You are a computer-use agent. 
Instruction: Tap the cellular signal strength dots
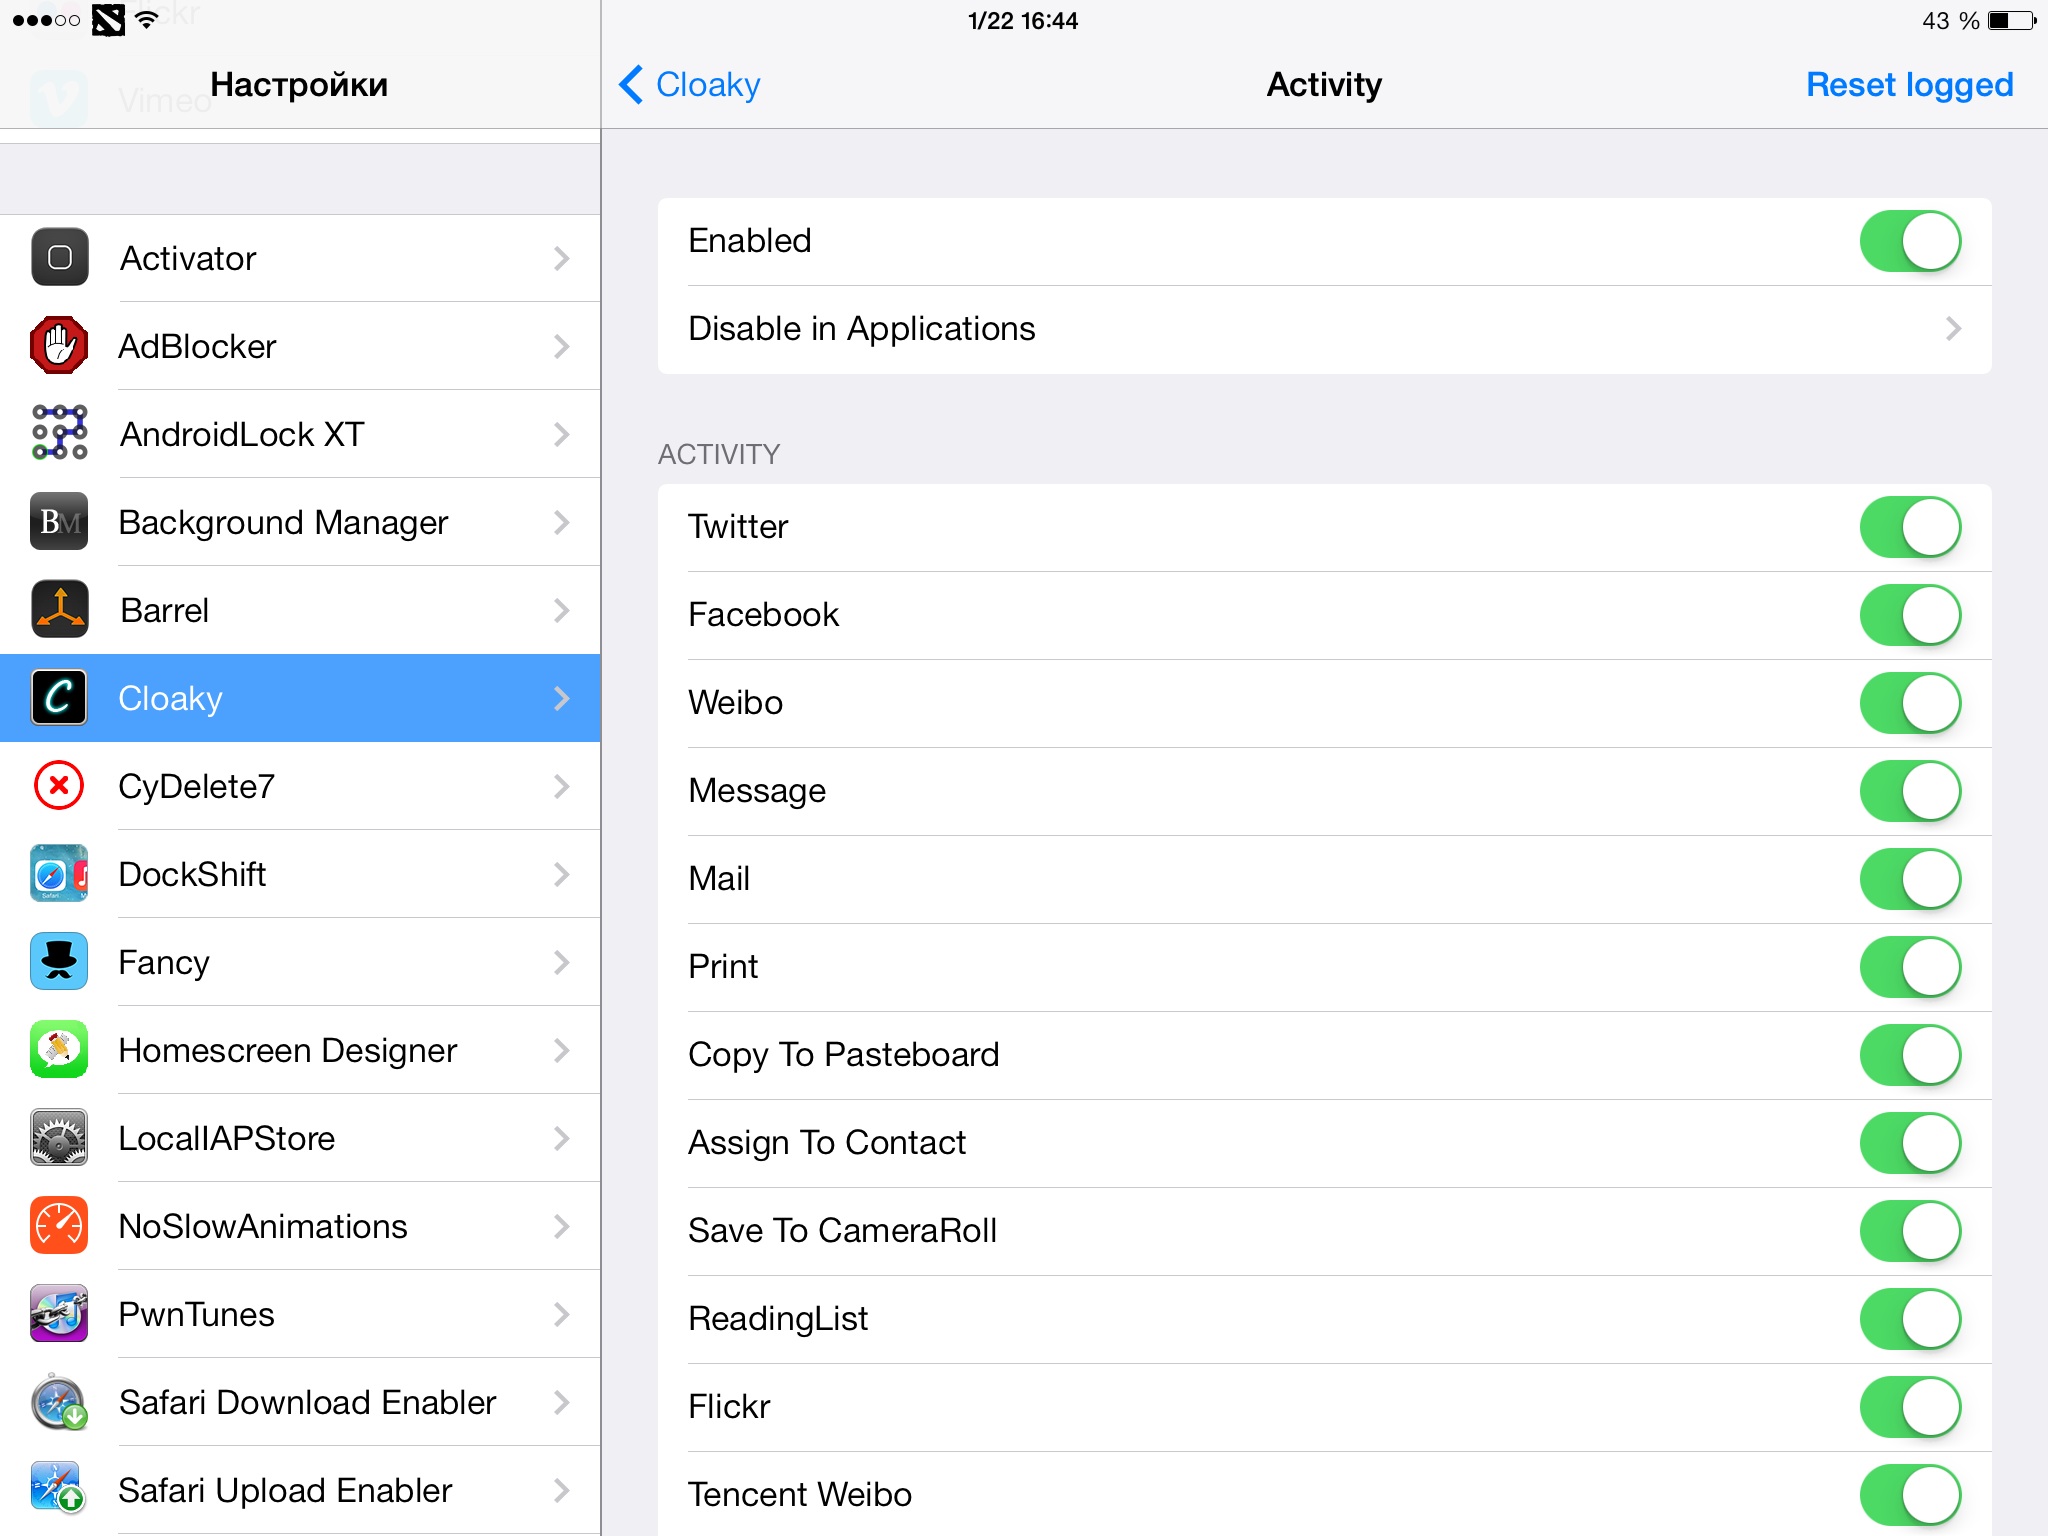point(46,20)
